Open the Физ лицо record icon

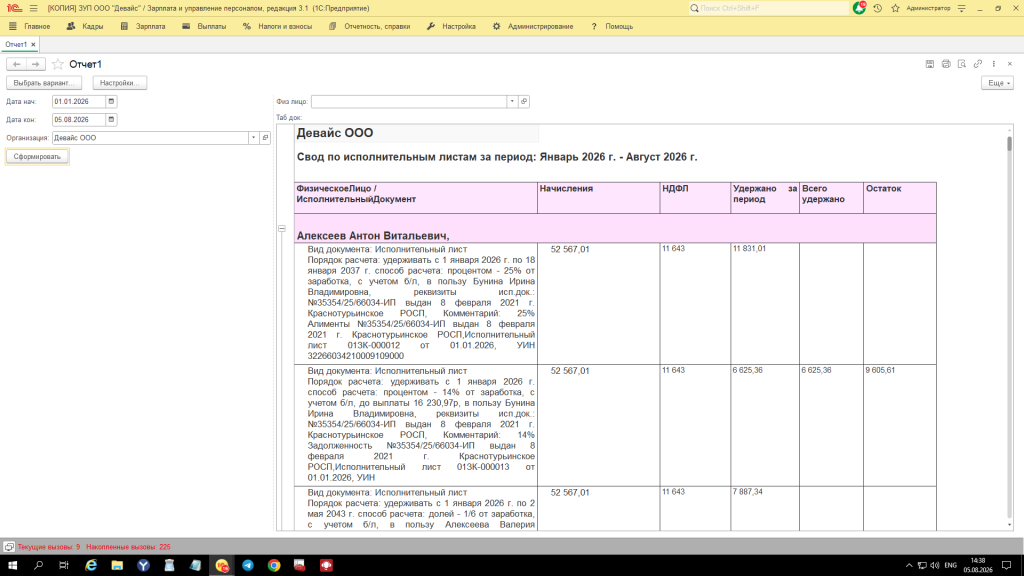524,101
